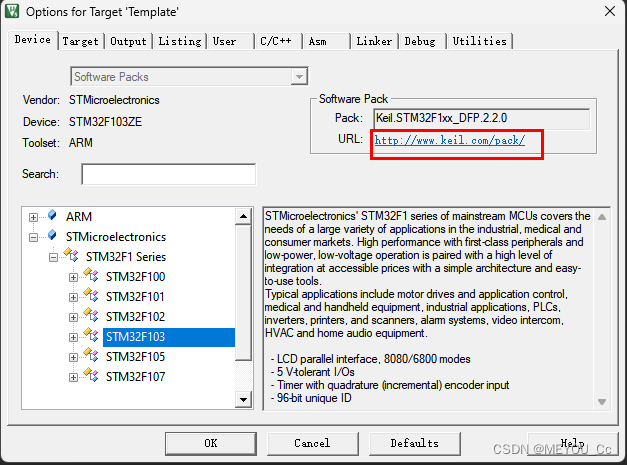
Task: Click the STM32F102 device icon
Action: (91, 315)
